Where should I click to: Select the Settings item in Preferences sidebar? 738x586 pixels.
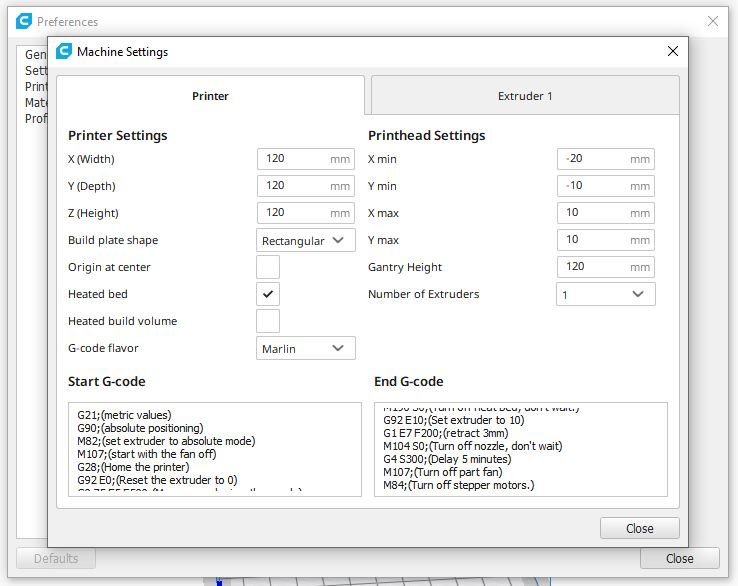[x=36, y=71]
